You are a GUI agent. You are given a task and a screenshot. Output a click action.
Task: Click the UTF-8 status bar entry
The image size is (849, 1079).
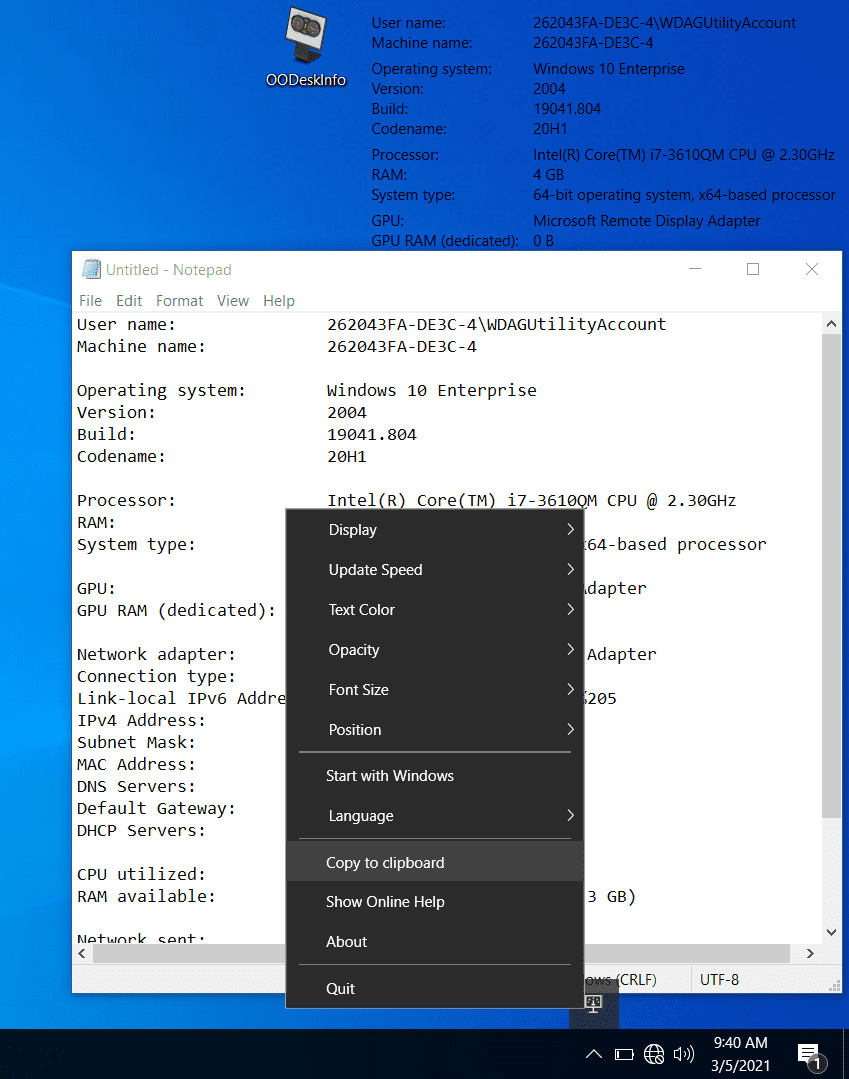coord(719,979)
